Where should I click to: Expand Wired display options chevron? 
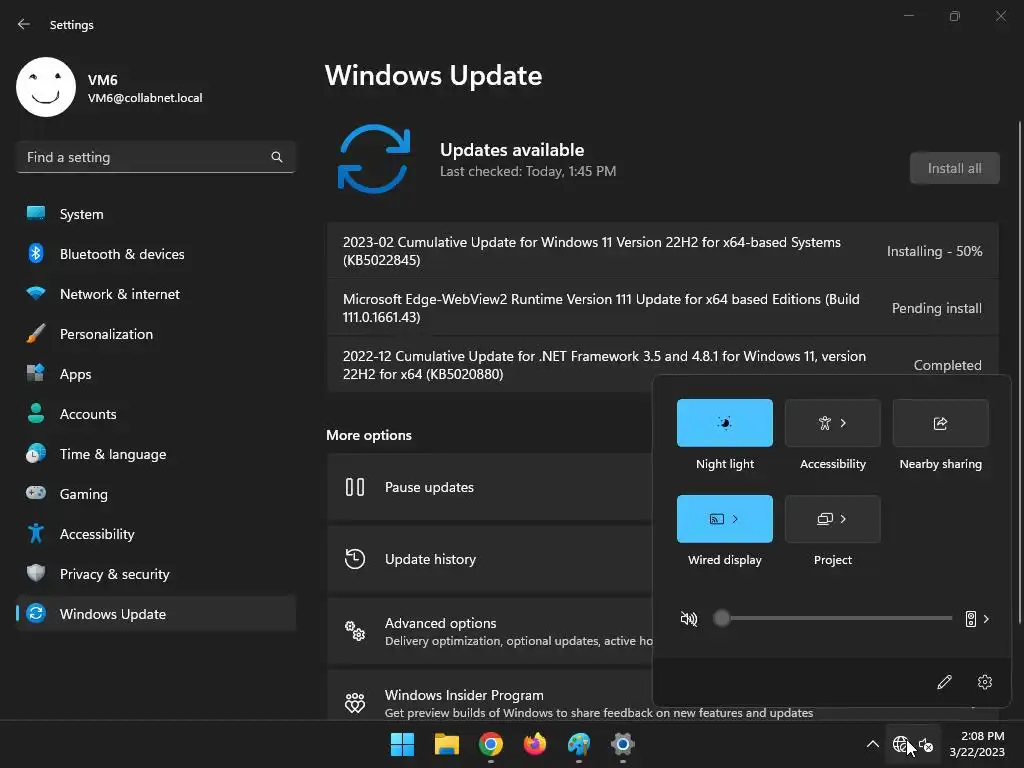pos(735,519)
